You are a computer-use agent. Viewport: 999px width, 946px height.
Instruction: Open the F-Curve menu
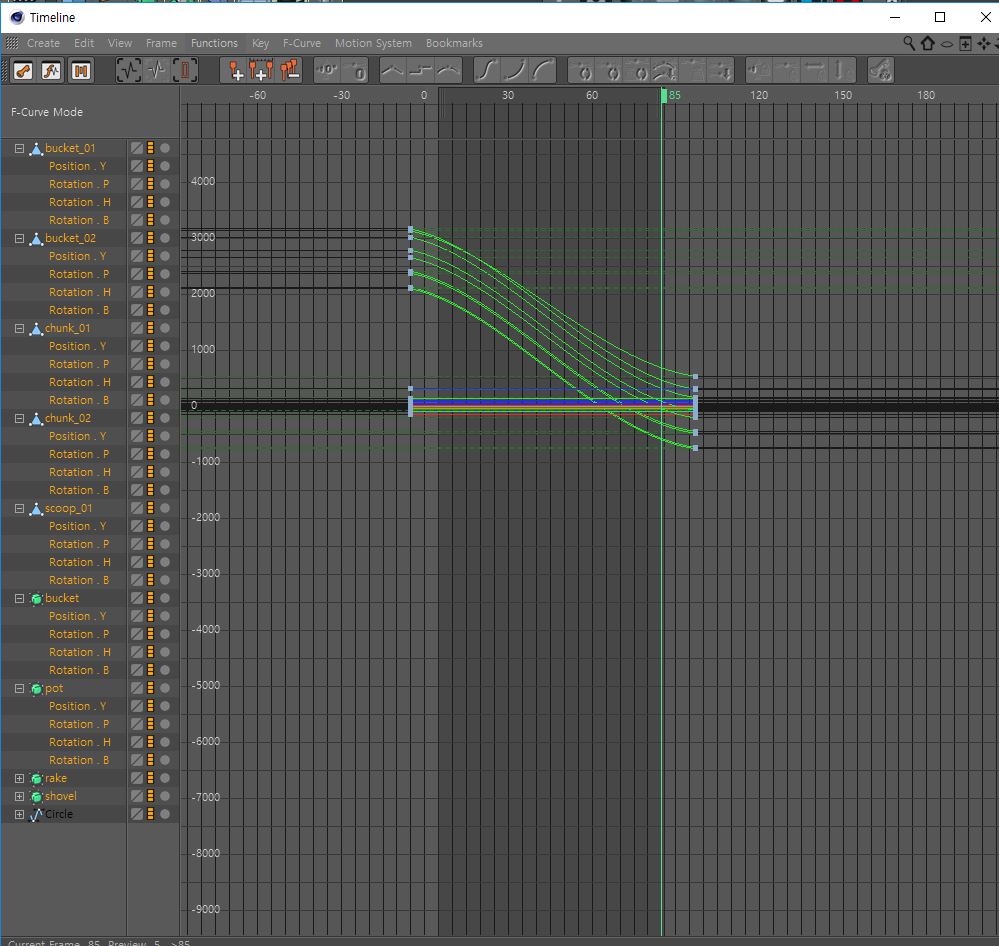tap(302, 43)
